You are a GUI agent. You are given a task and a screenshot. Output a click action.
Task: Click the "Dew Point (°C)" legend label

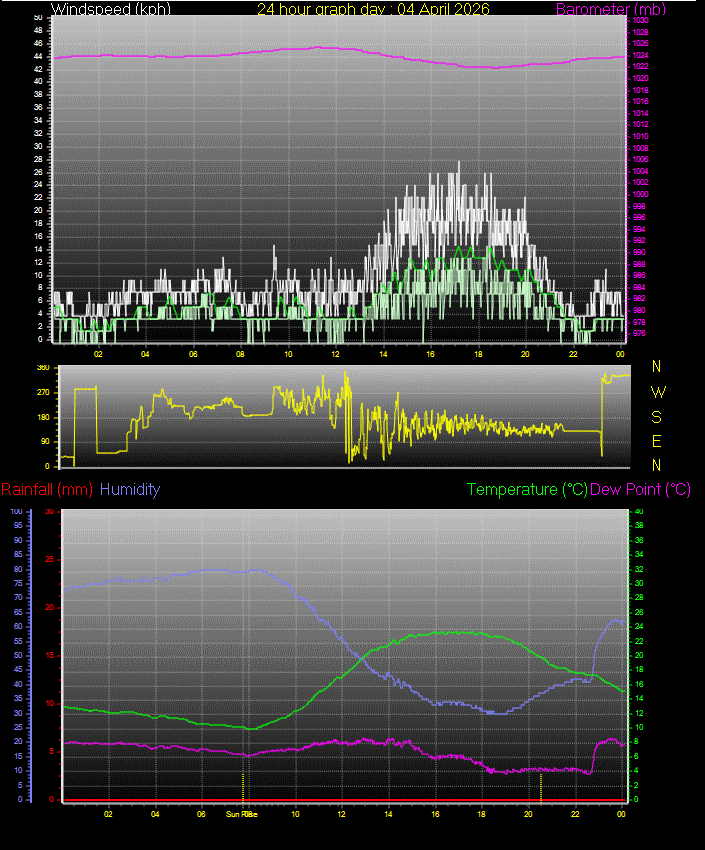[640, 490]
